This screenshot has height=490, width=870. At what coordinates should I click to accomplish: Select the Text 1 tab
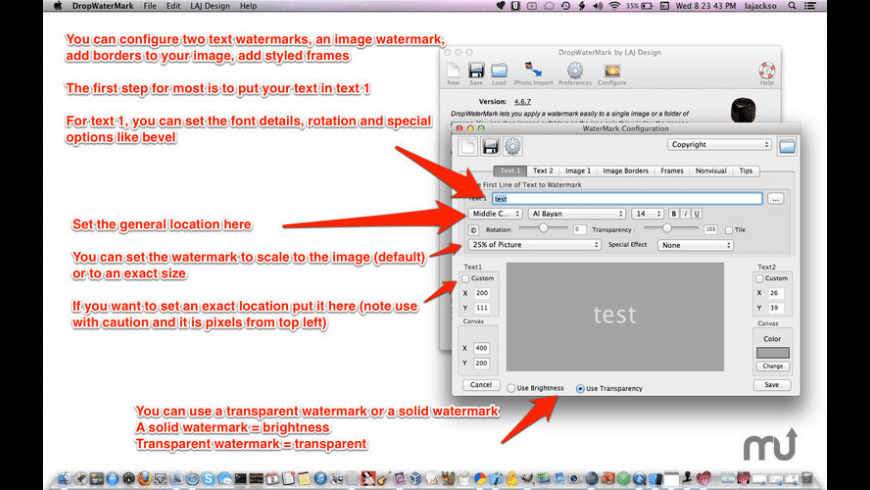click(510, 171)
